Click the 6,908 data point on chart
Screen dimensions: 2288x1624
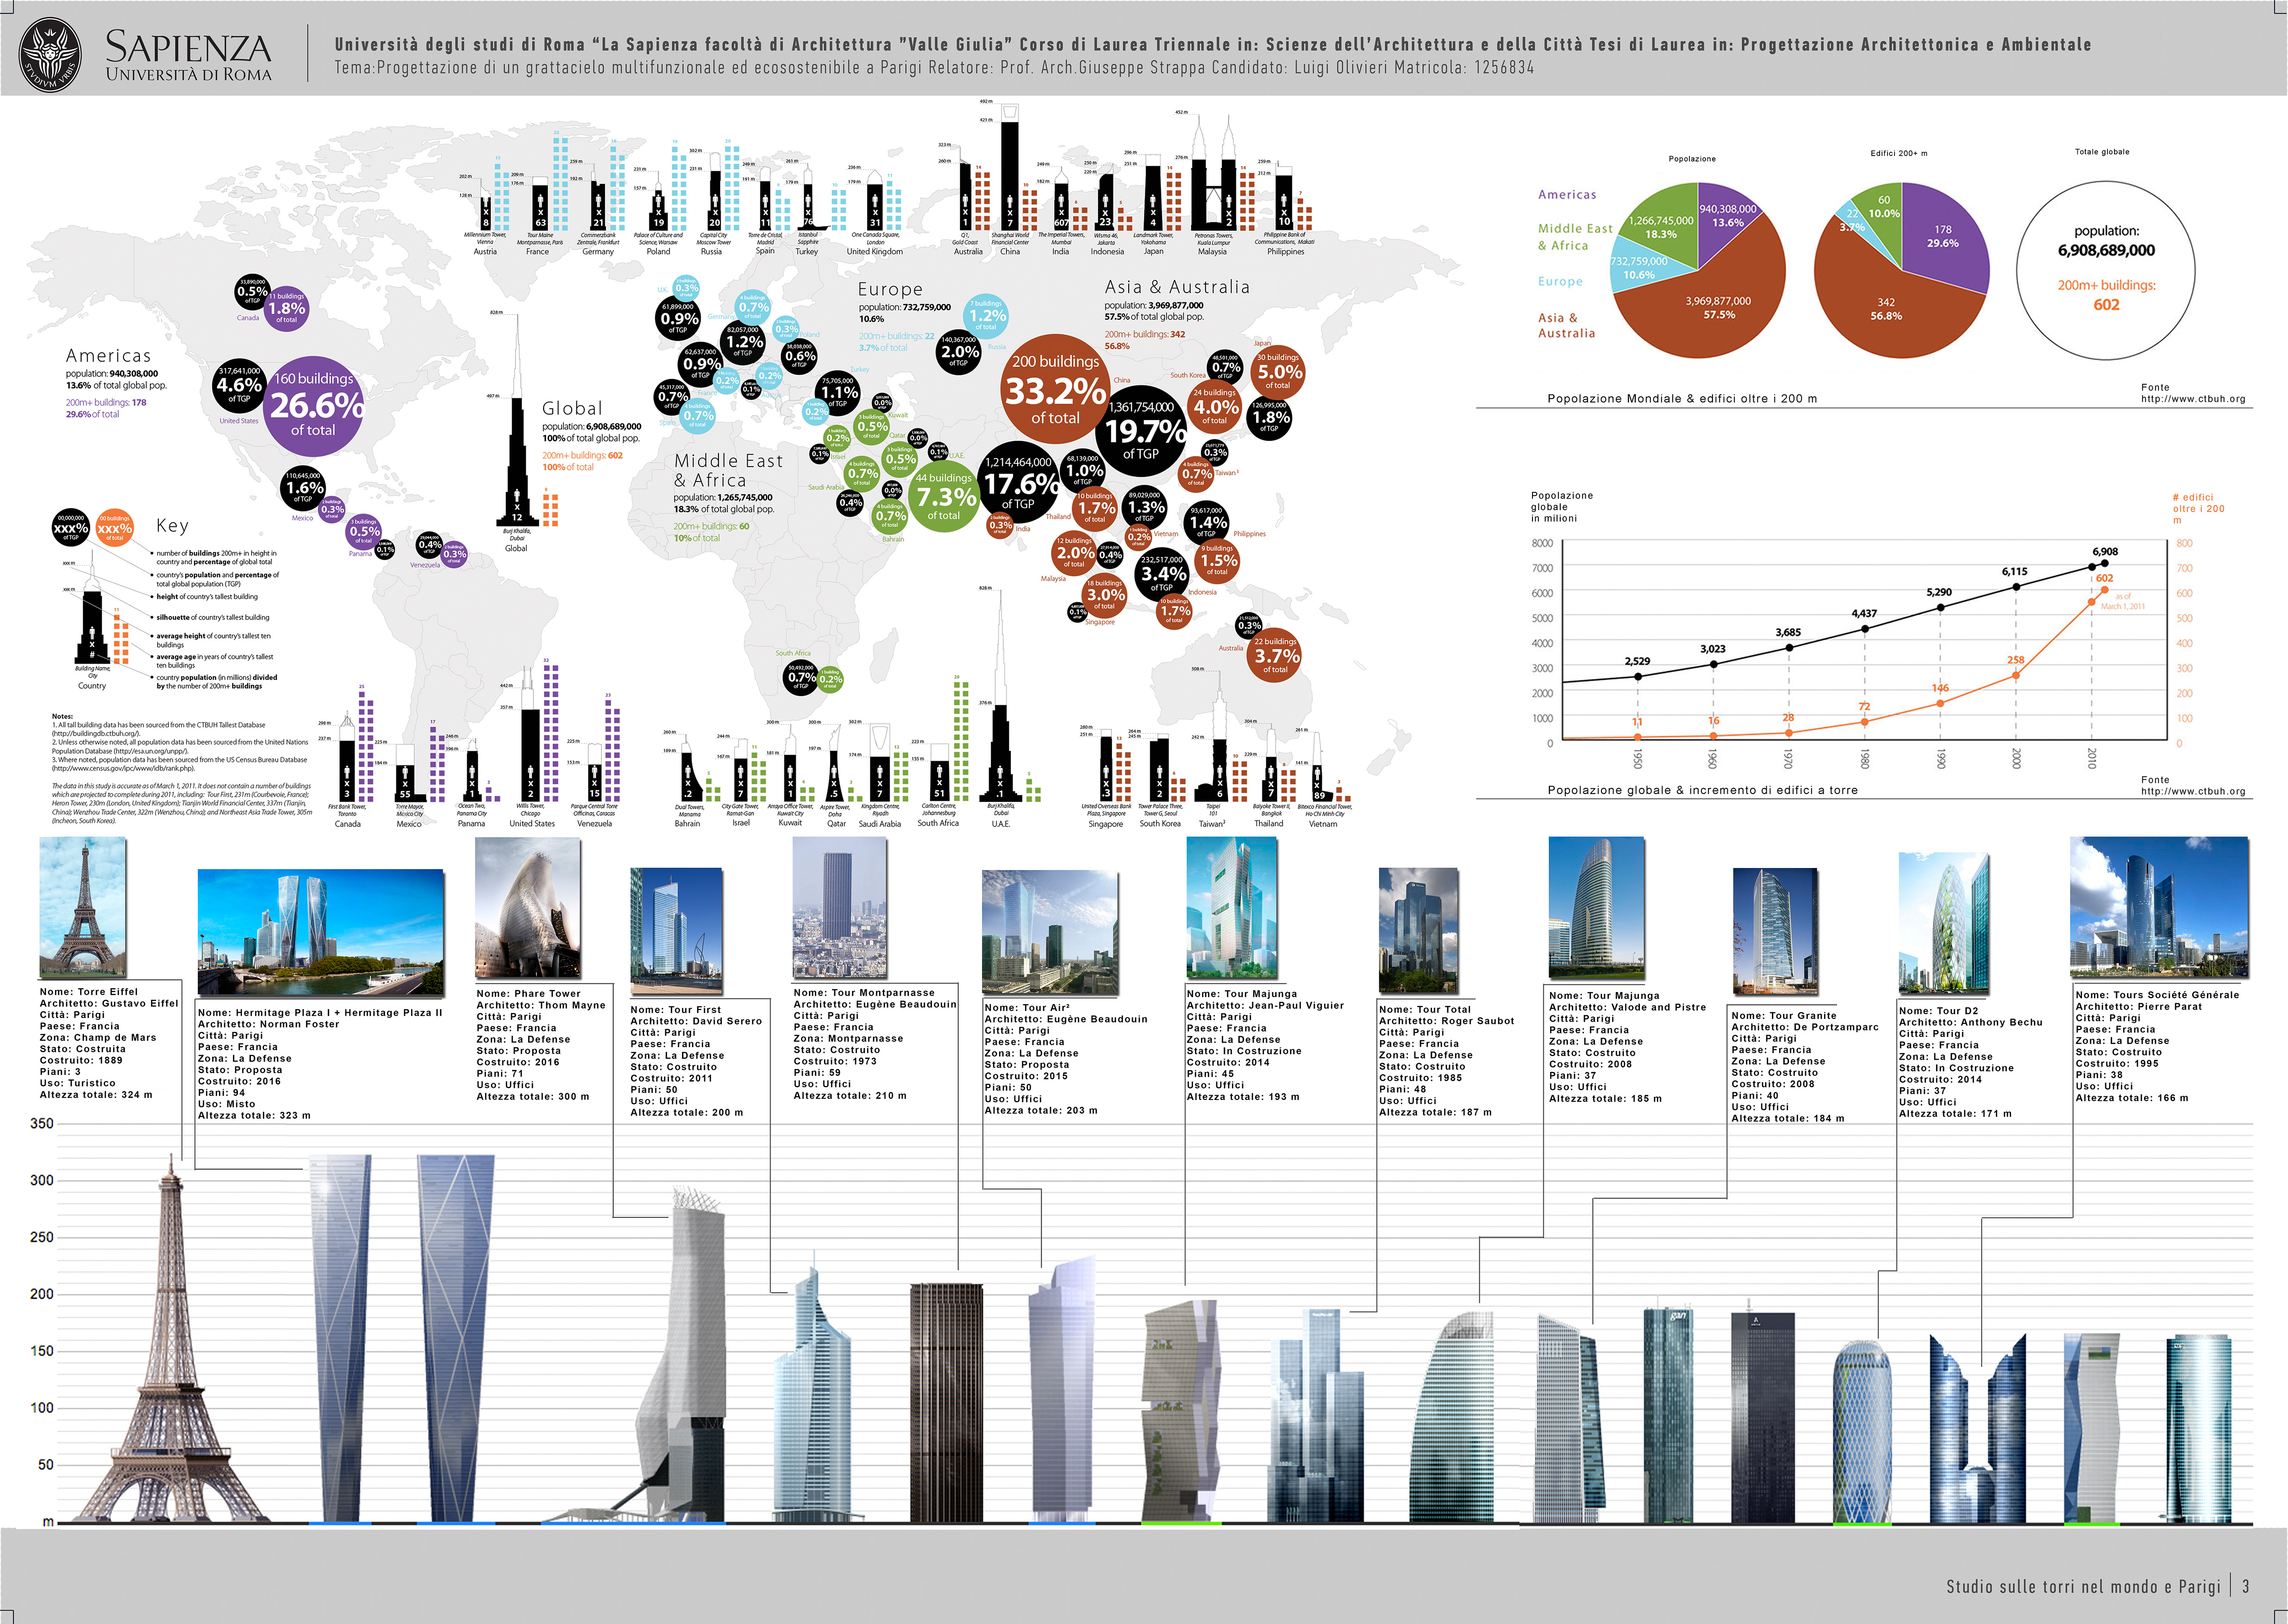click(2104, 563)
